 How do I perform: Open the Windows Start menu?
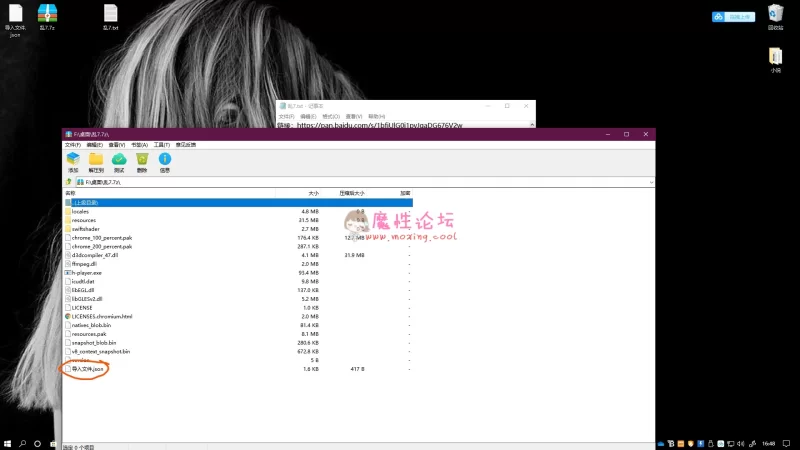click(x=7, y=444)
